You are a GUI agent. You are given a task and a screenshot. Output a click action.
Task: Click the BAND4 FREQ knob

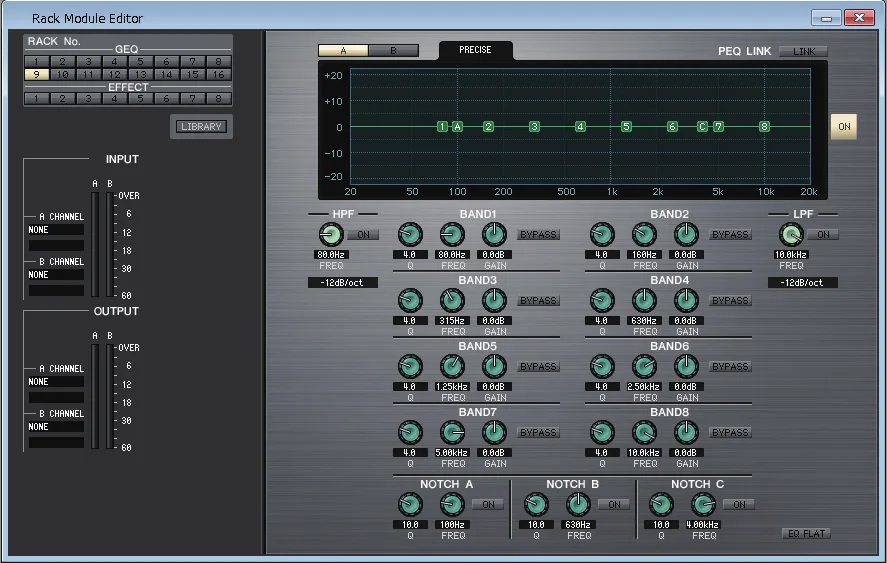pos(644,300)
